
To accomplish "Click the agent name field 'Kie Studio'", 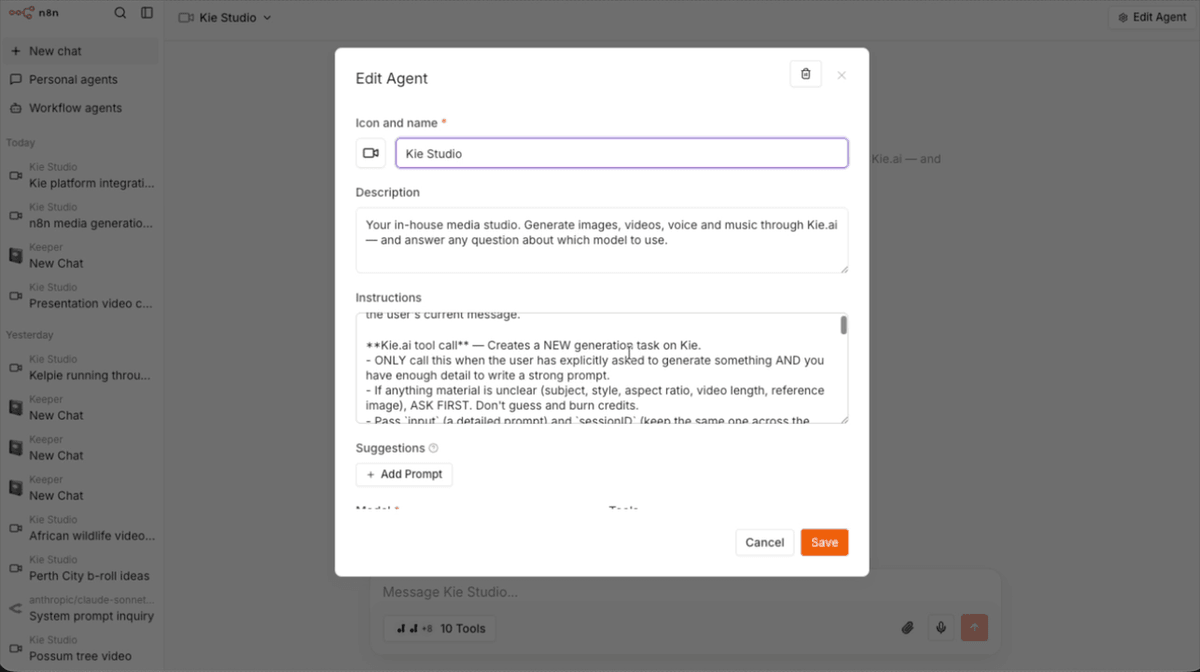I will 622,153.
